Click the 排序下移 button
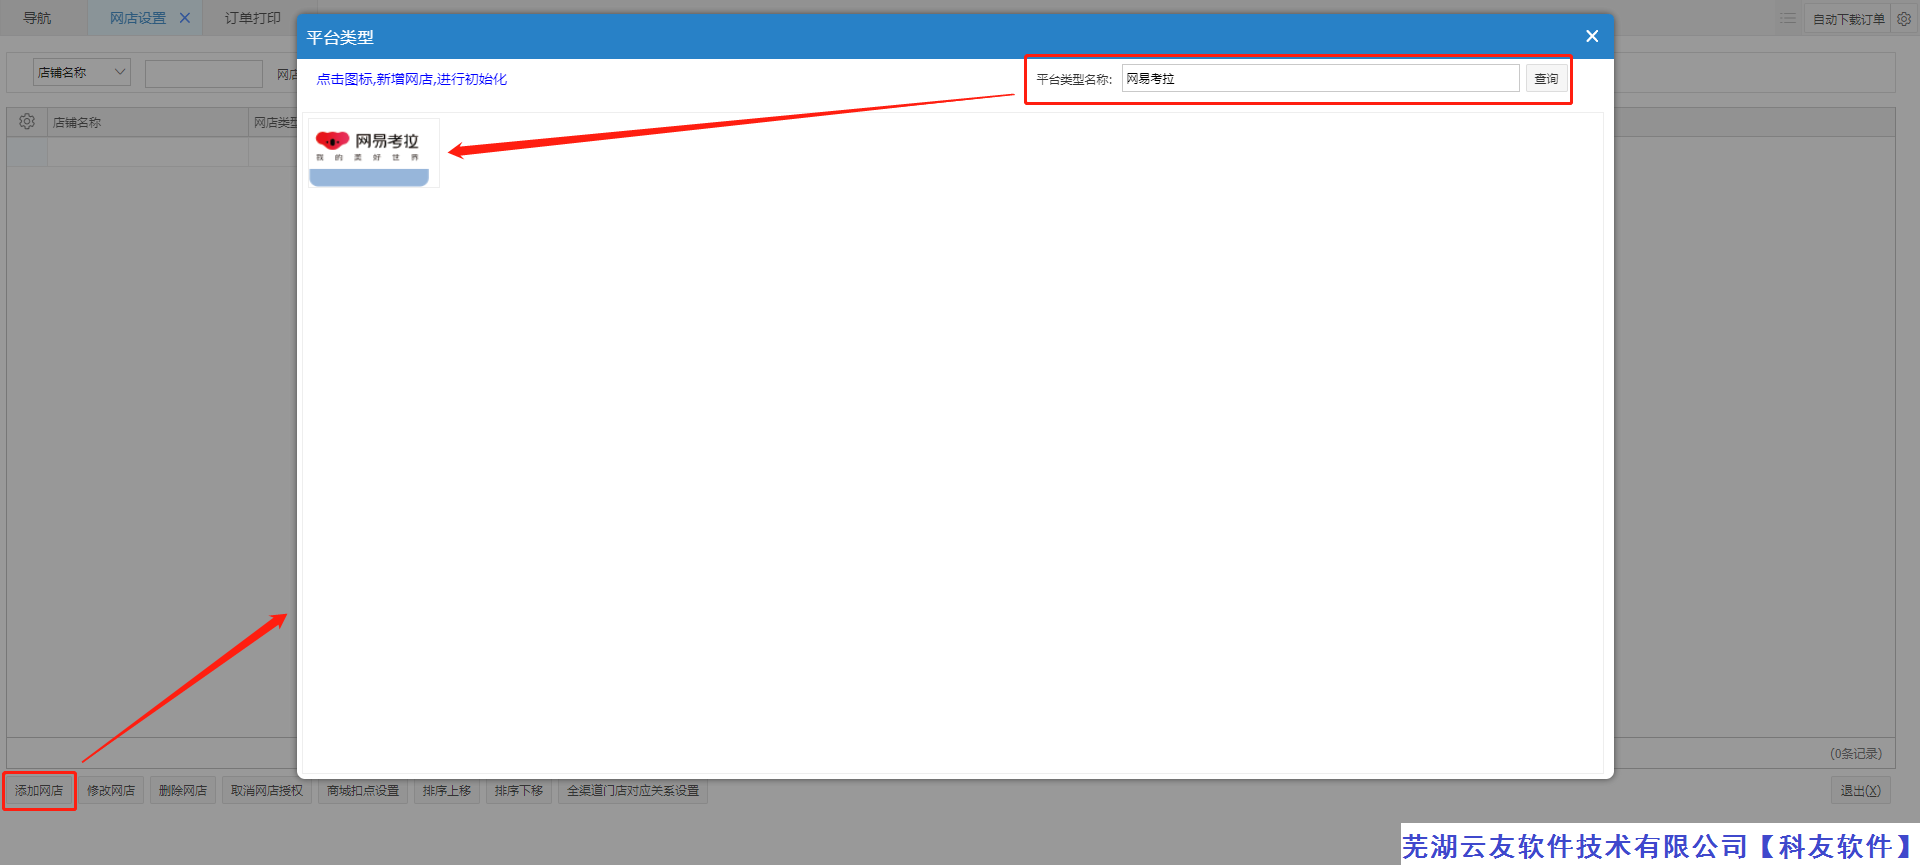 coord(519,791)
